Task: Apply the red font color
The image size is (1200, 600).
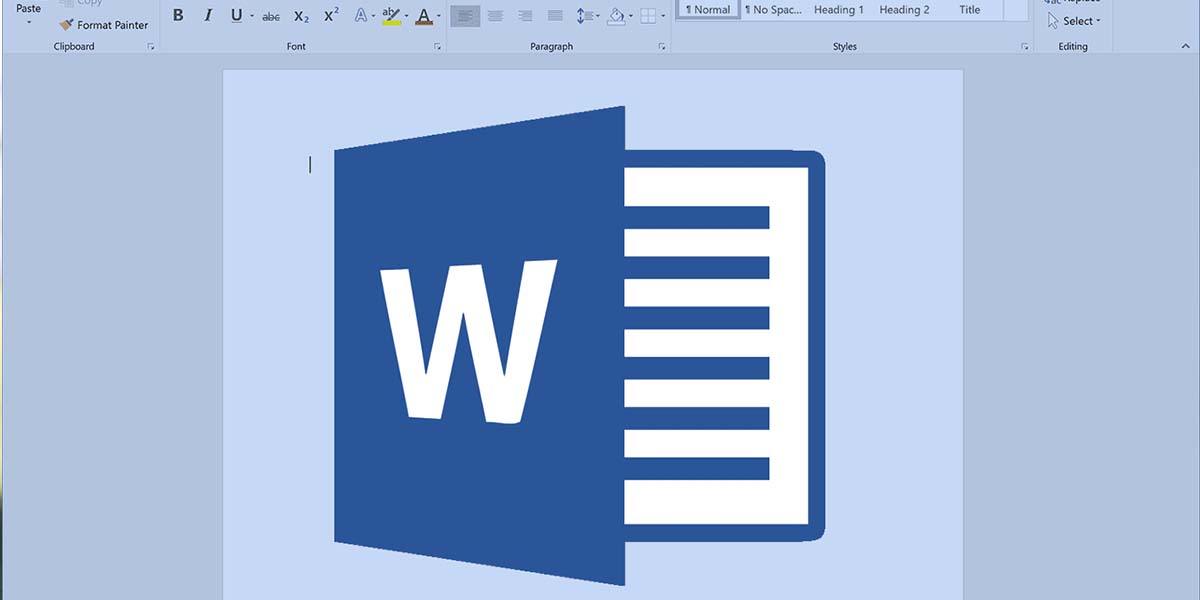Action: (x=424, y=16)
